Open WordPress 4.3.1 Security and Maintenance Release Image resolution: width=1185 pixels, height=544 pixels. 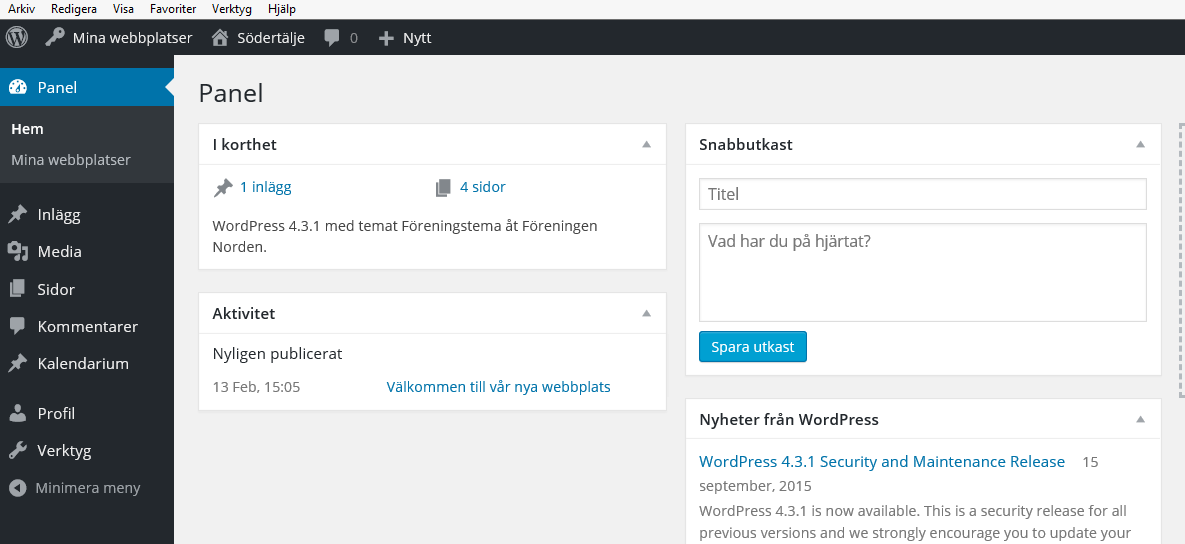[882, 462]
